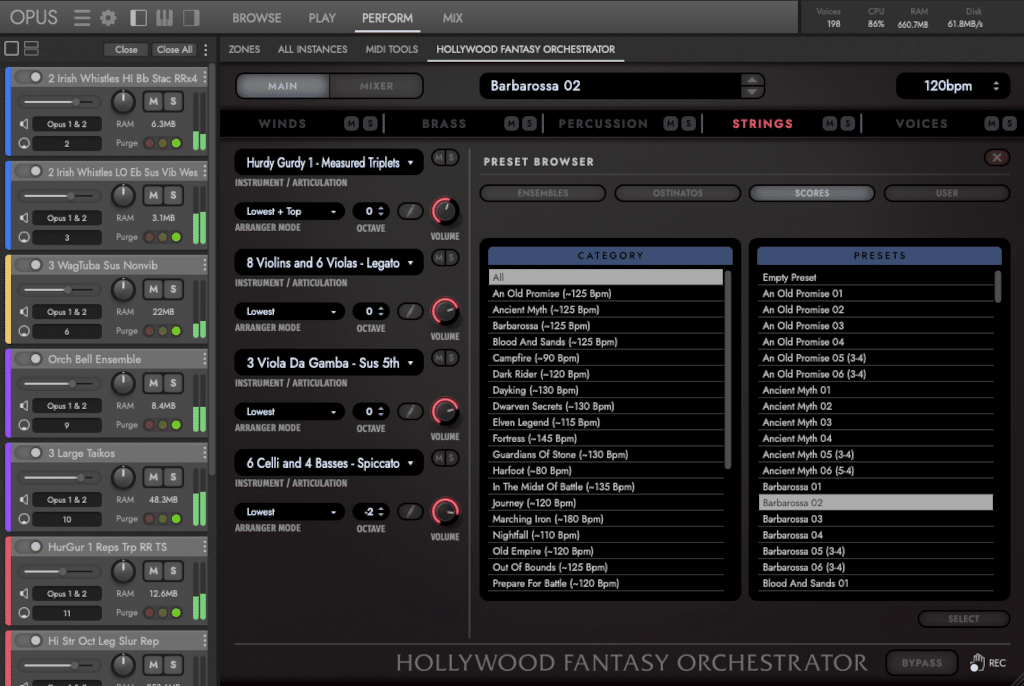Open arranger mode dropdown under 3 Viola Da Gamba

coord(290,412)
